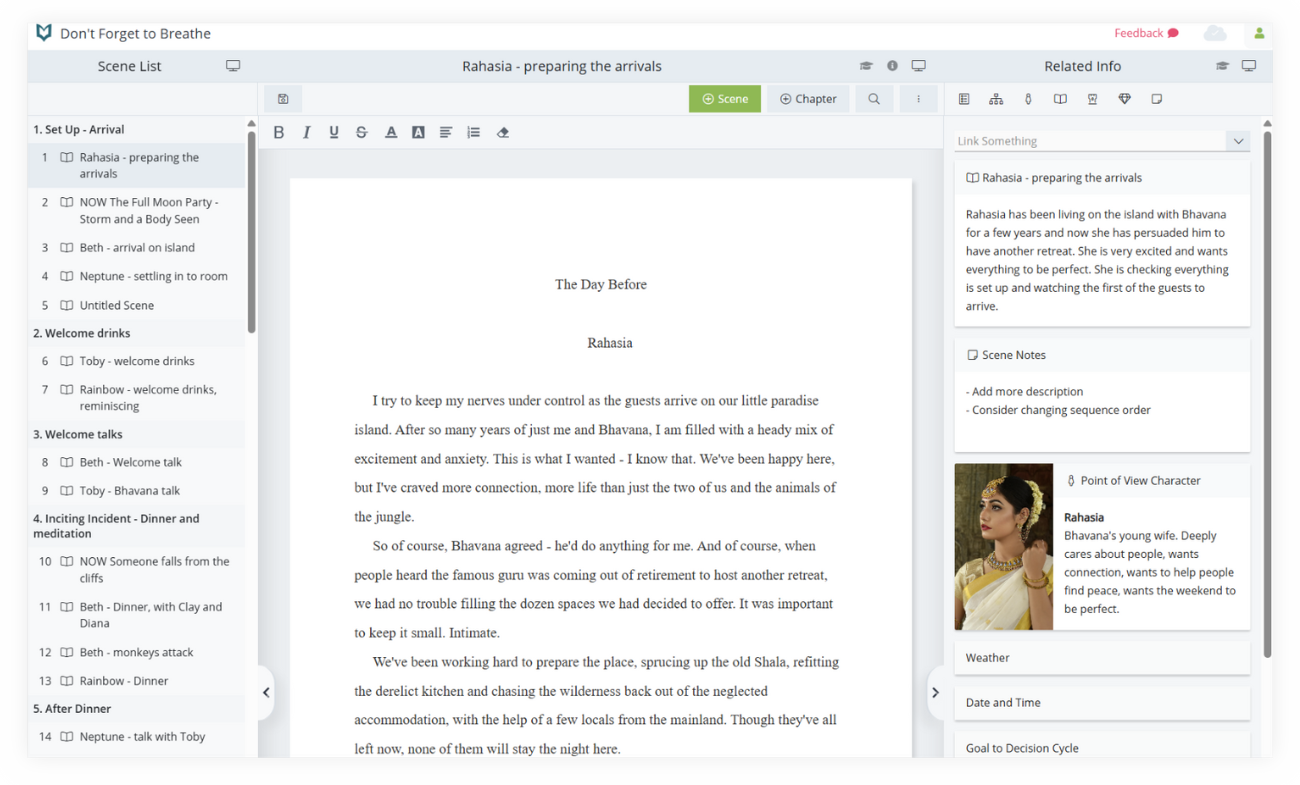Open scene Beth - arrival on island

[136, 247]
